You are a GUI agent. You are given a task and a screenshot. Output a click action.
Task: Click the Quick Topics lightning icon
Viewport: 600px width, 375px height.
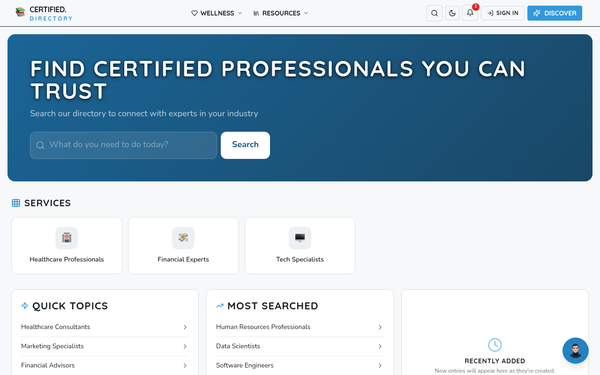(25, 305)
